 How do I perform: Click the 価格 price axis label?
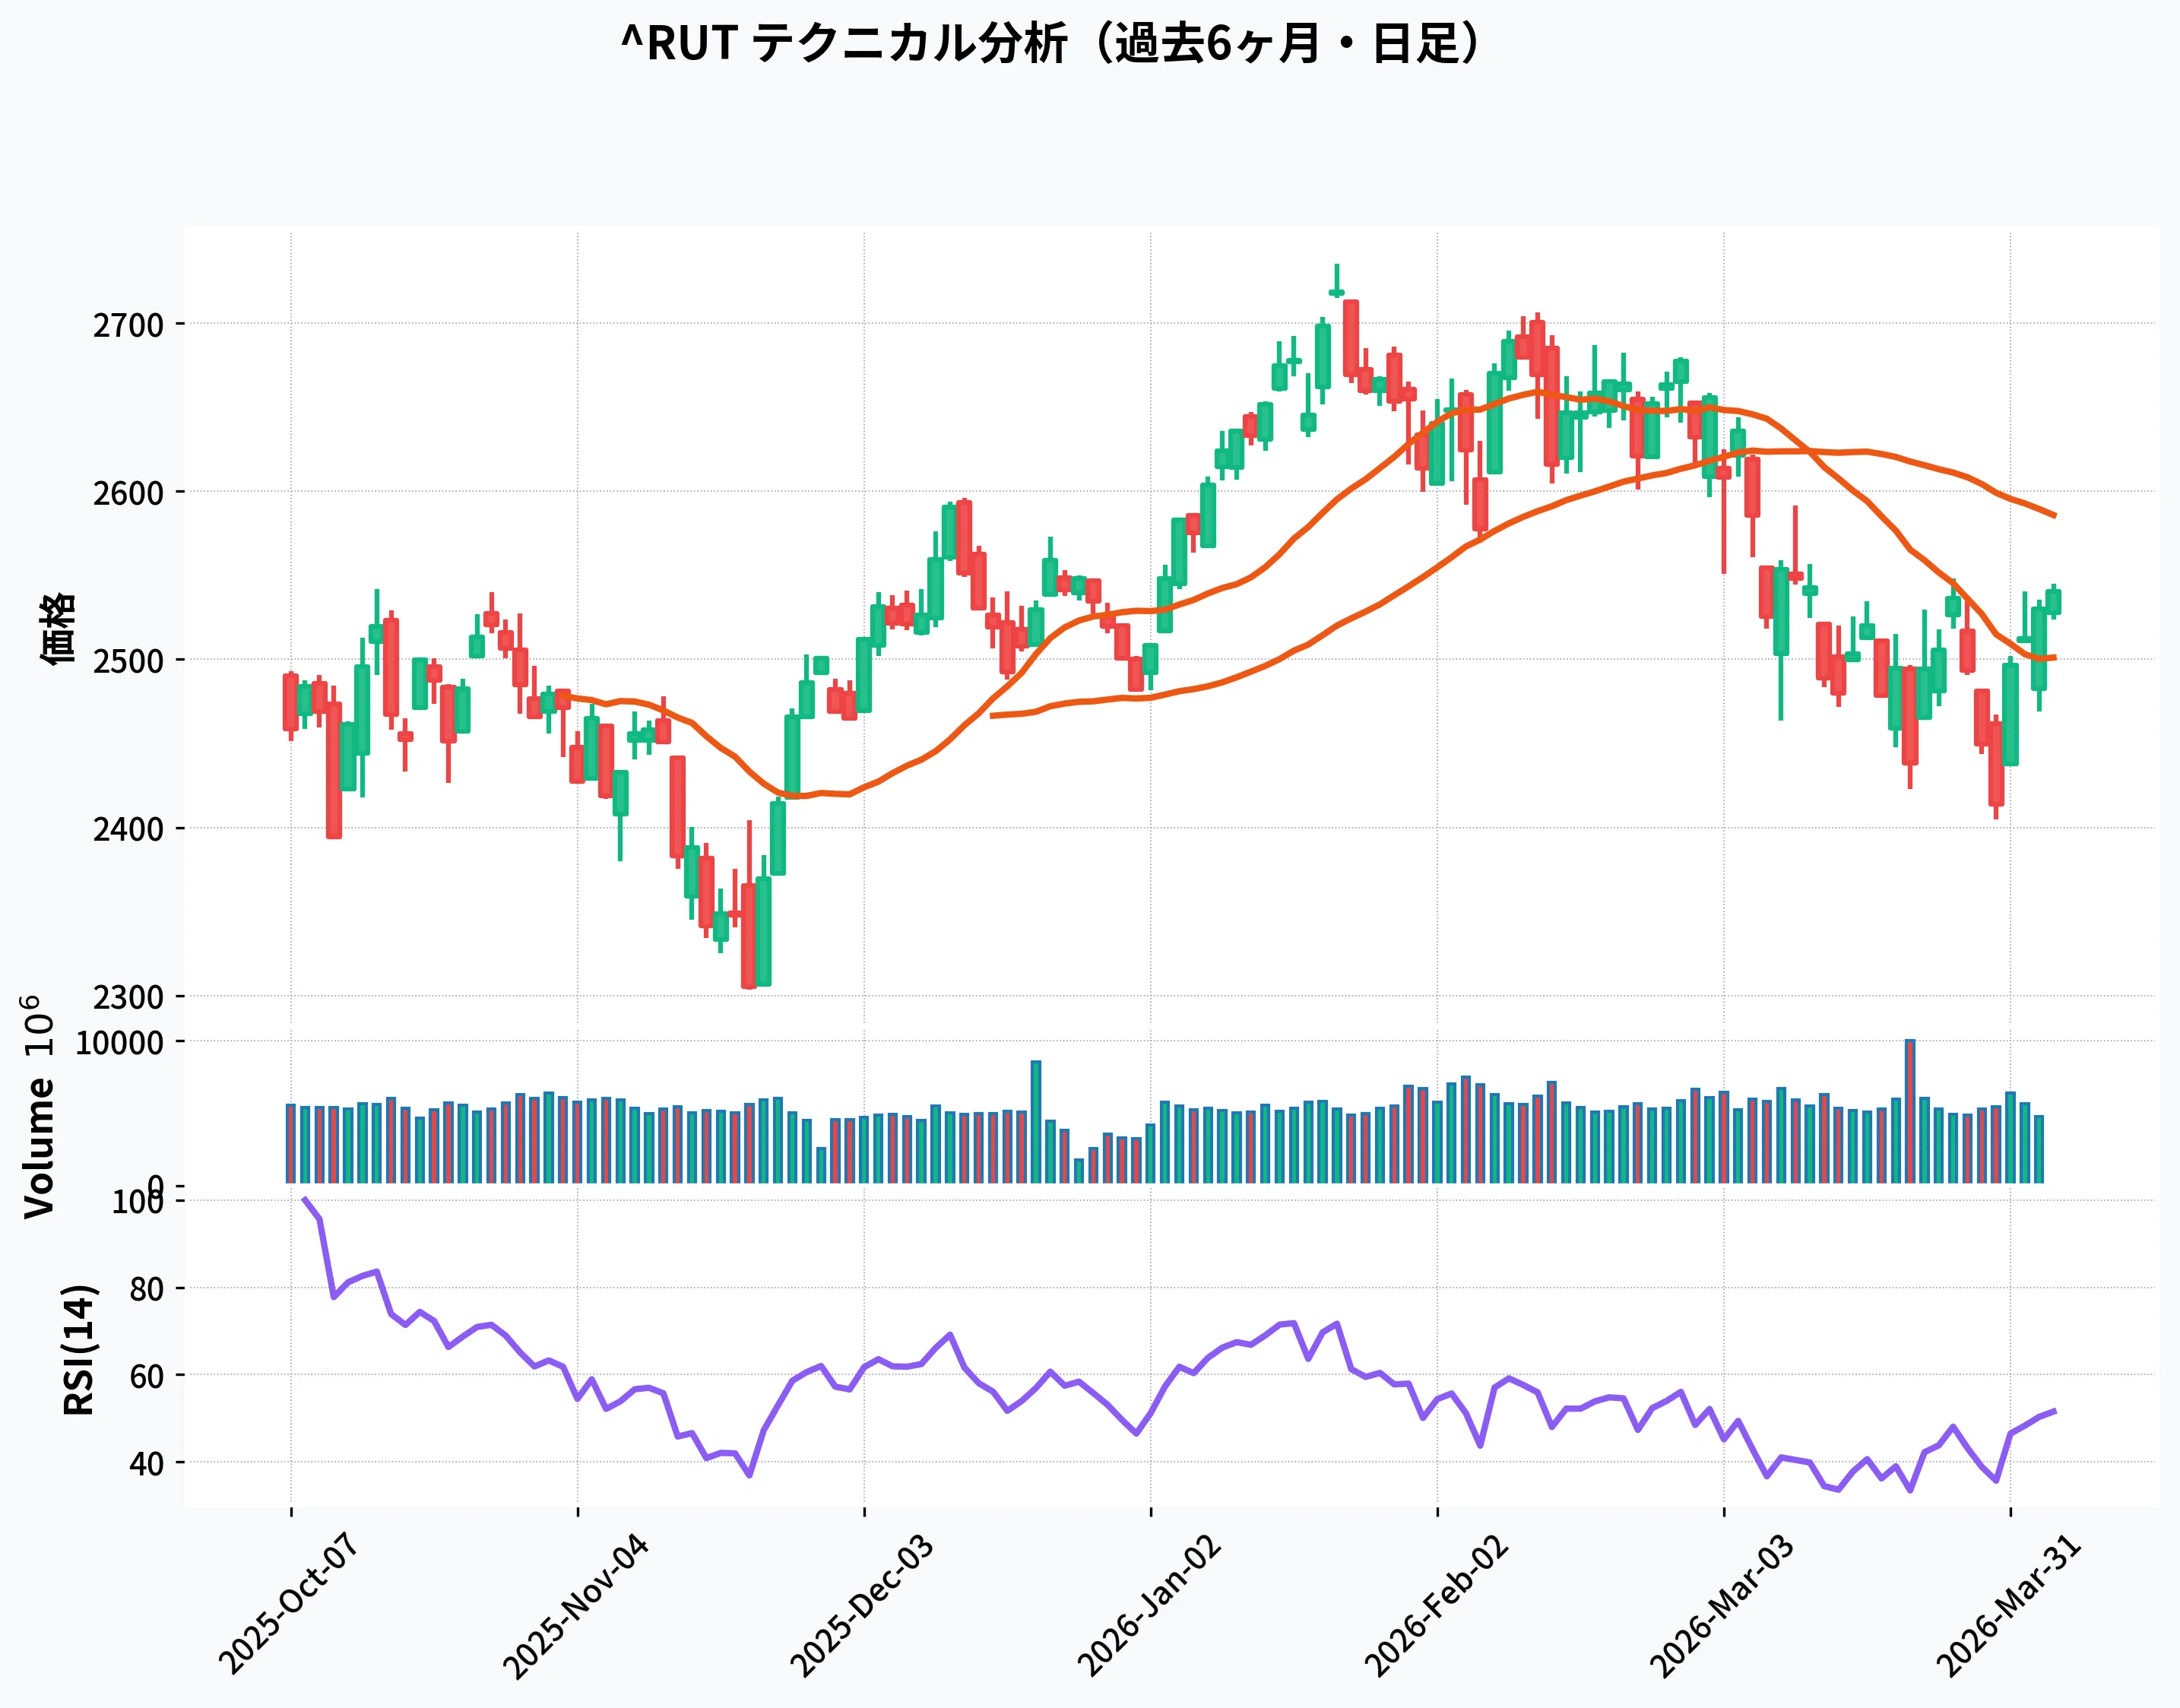(x=58, y=628)
